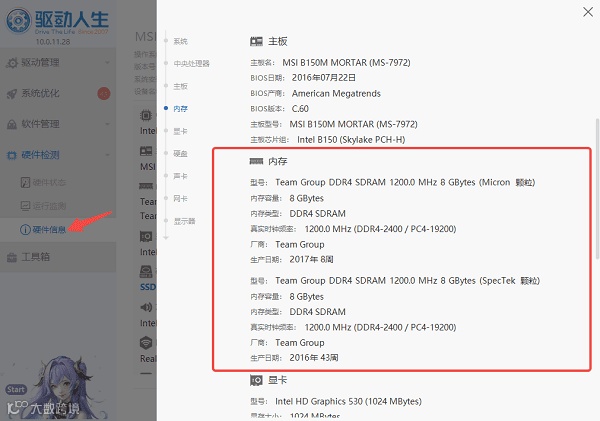Jump to 网卡 section in navigation
600x421 pixels.
point(180,198)
